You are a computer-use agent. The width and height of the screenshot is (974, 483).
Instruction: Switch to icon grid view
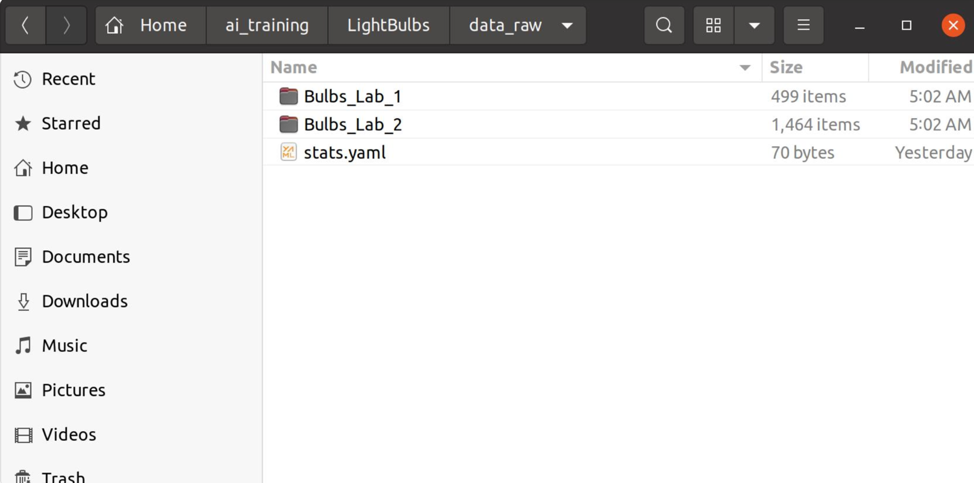[x=713, y=26]
